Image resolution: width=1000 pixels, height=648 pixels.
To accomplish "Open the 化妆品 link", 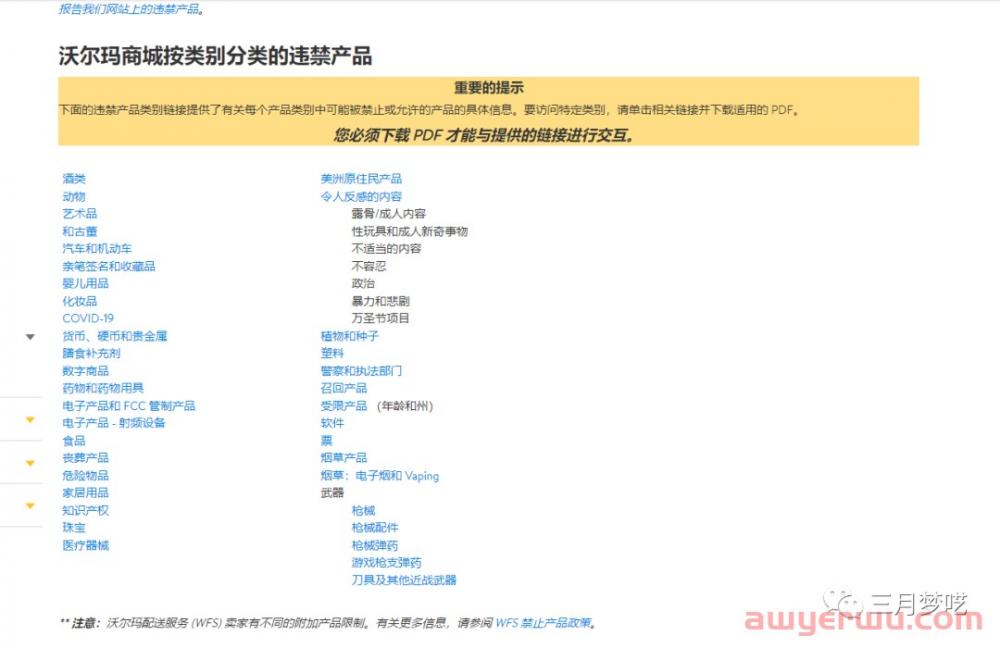I will tap(80, 301).
